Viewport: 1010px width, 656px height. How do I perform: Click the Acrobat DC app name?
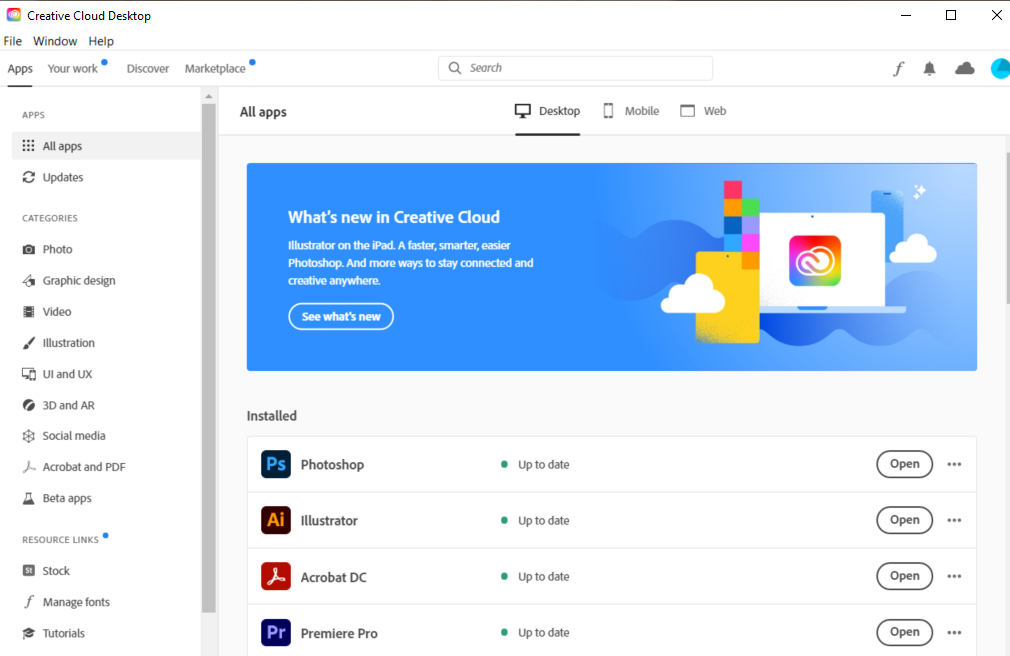click(334, 577)
